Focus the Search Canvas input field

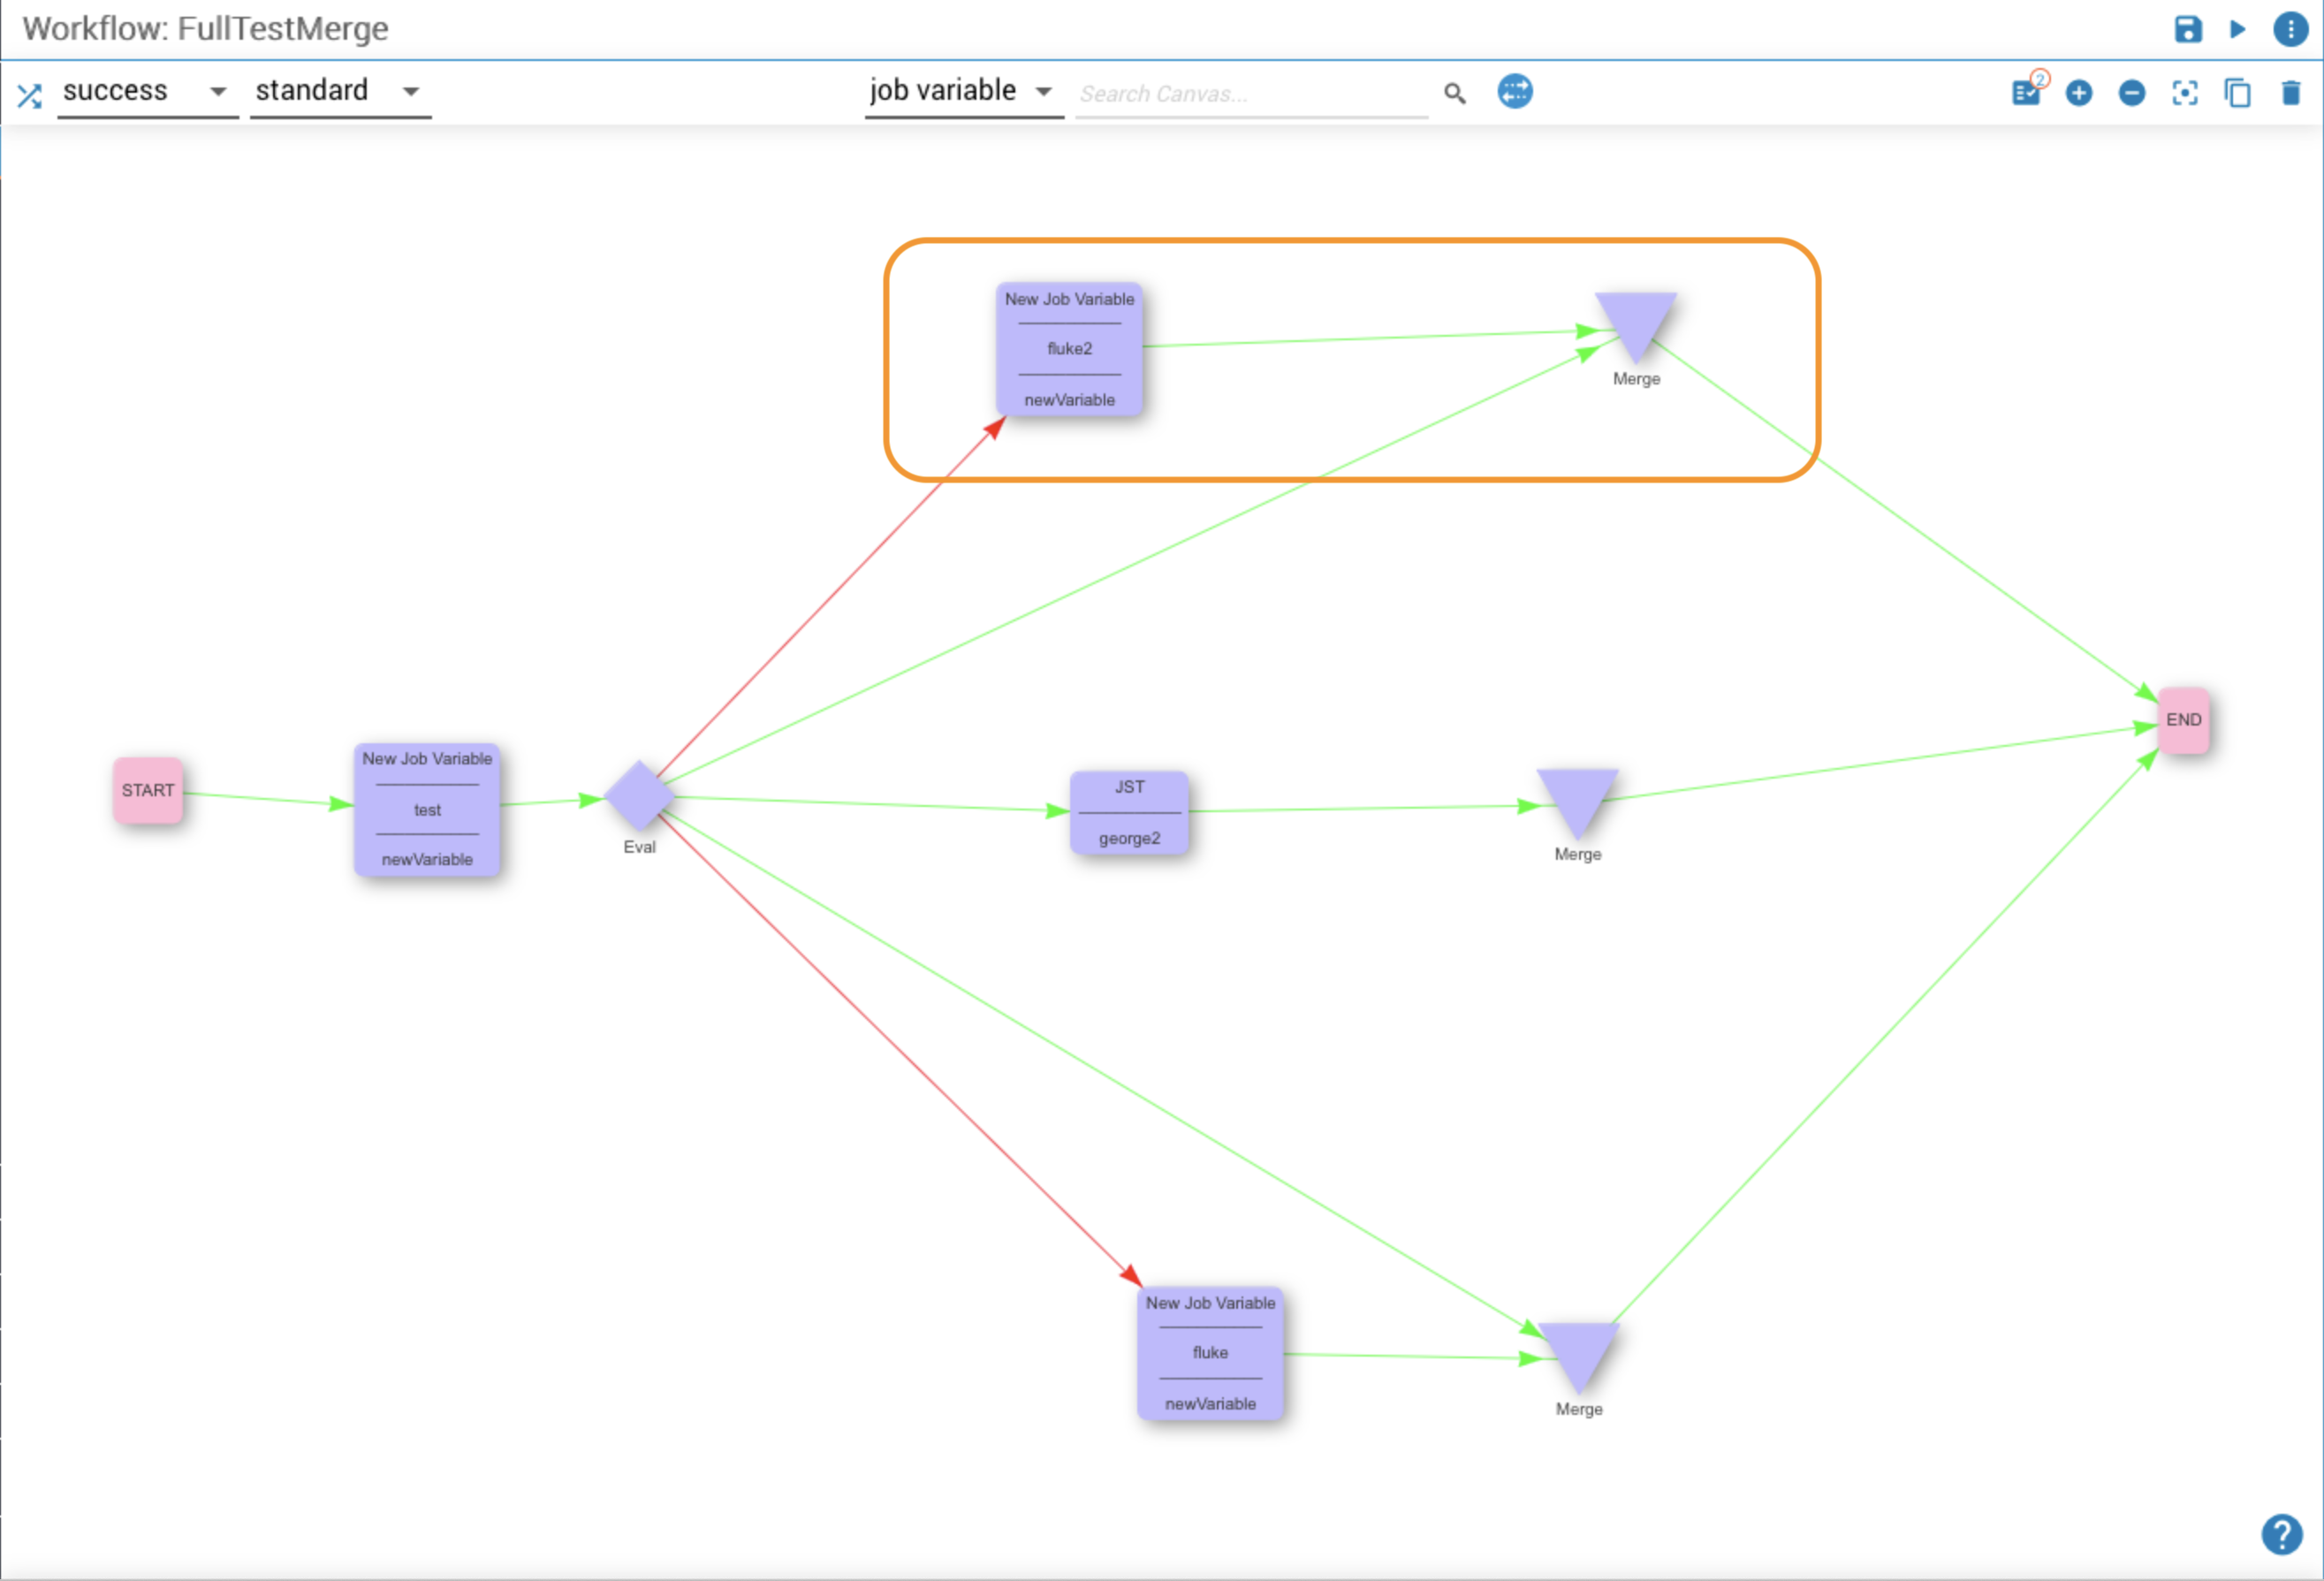(1250, 94)
